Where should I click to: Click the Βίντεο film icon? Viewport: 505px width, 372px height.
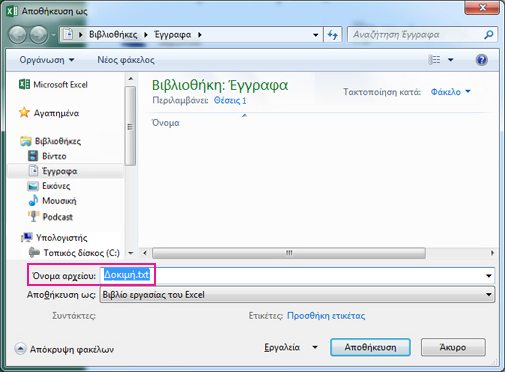33,156
